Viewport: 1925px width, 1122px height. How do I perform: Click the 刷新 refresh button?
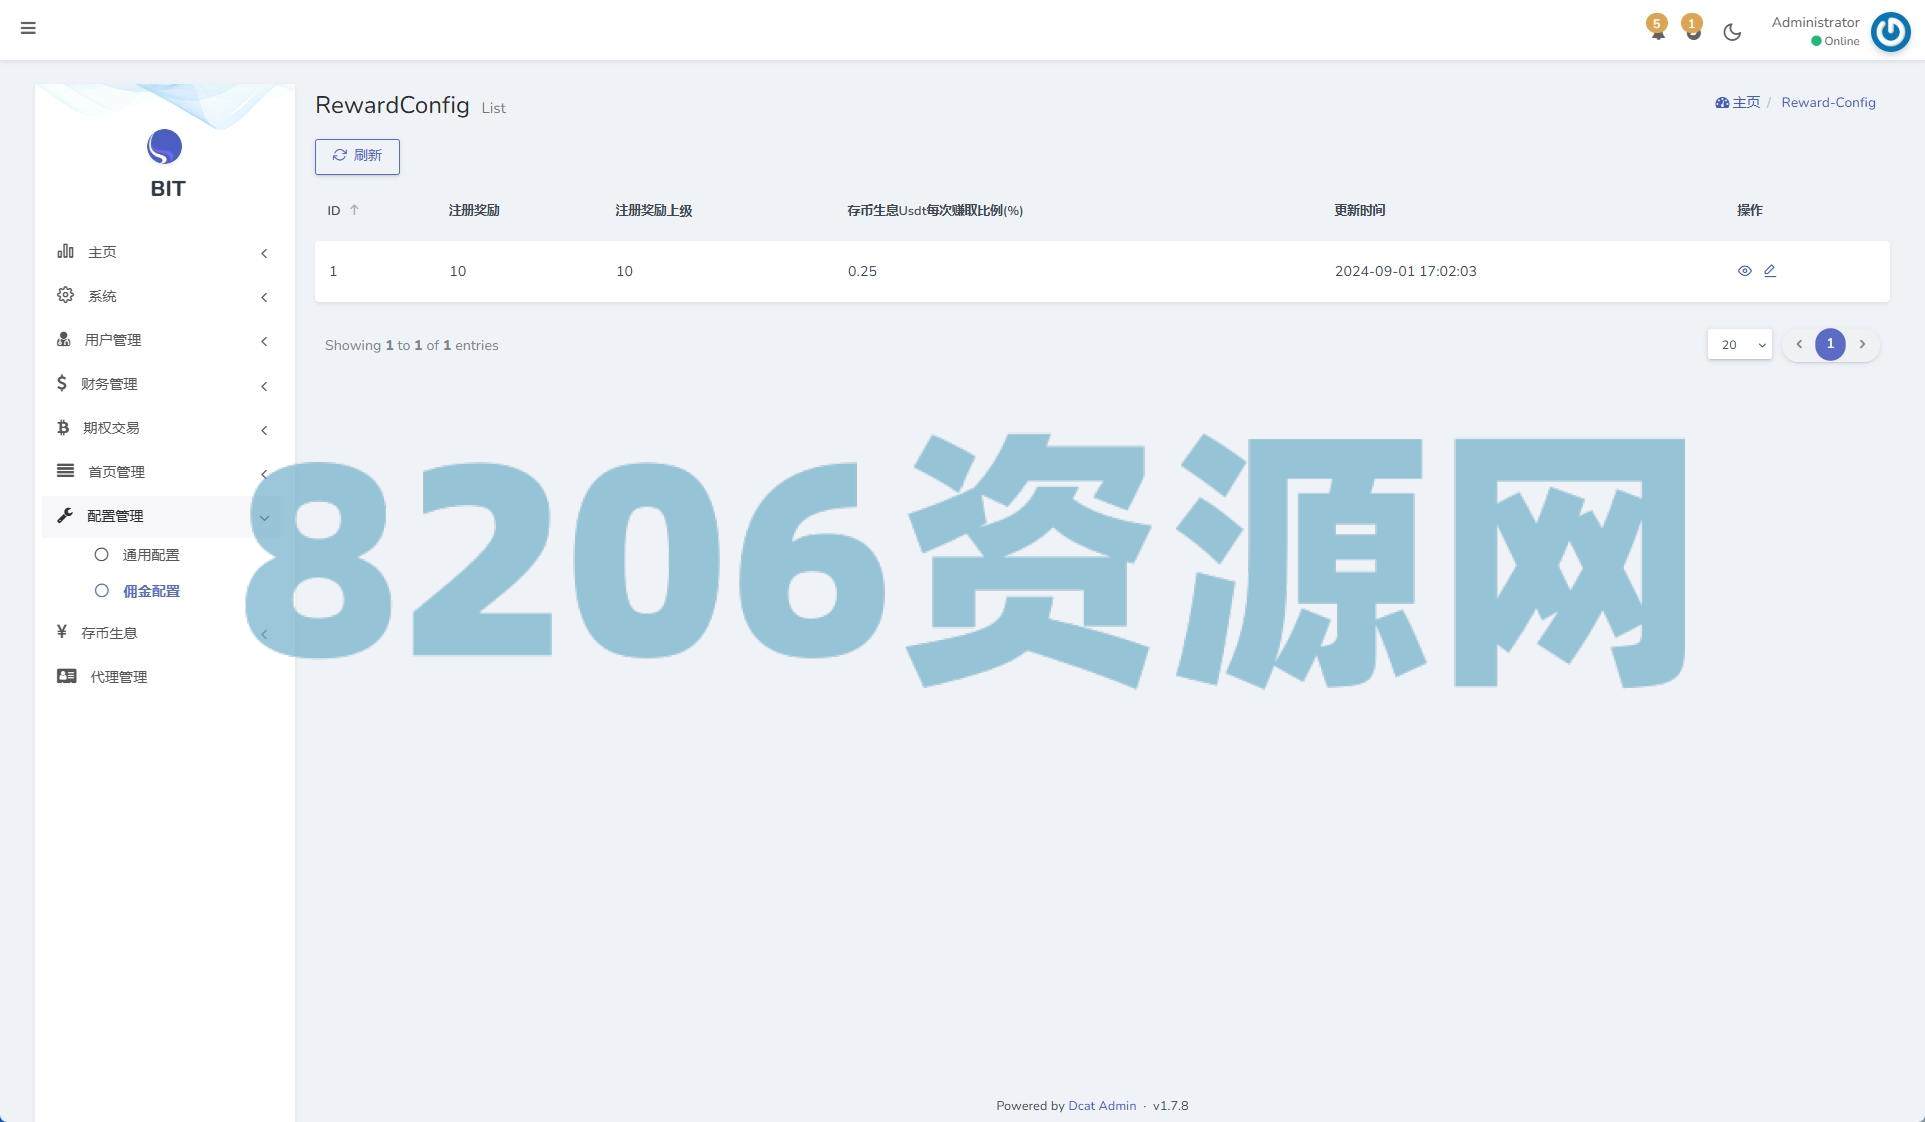coord(357,156)
